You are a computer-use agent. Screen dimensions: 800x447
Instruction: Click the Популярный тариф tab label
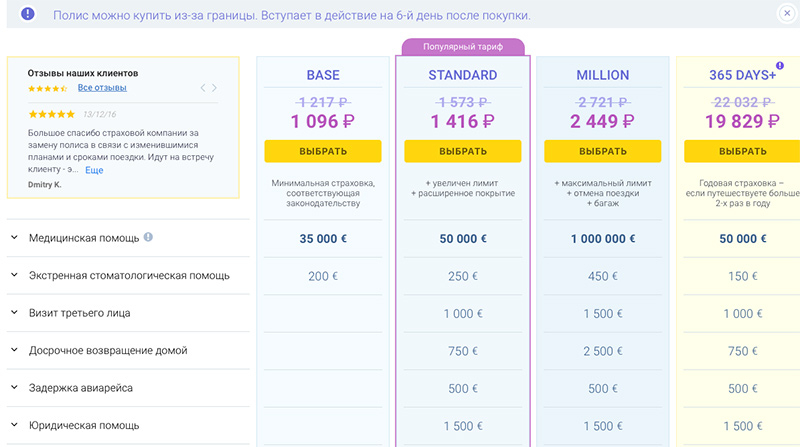click(463, 46)
